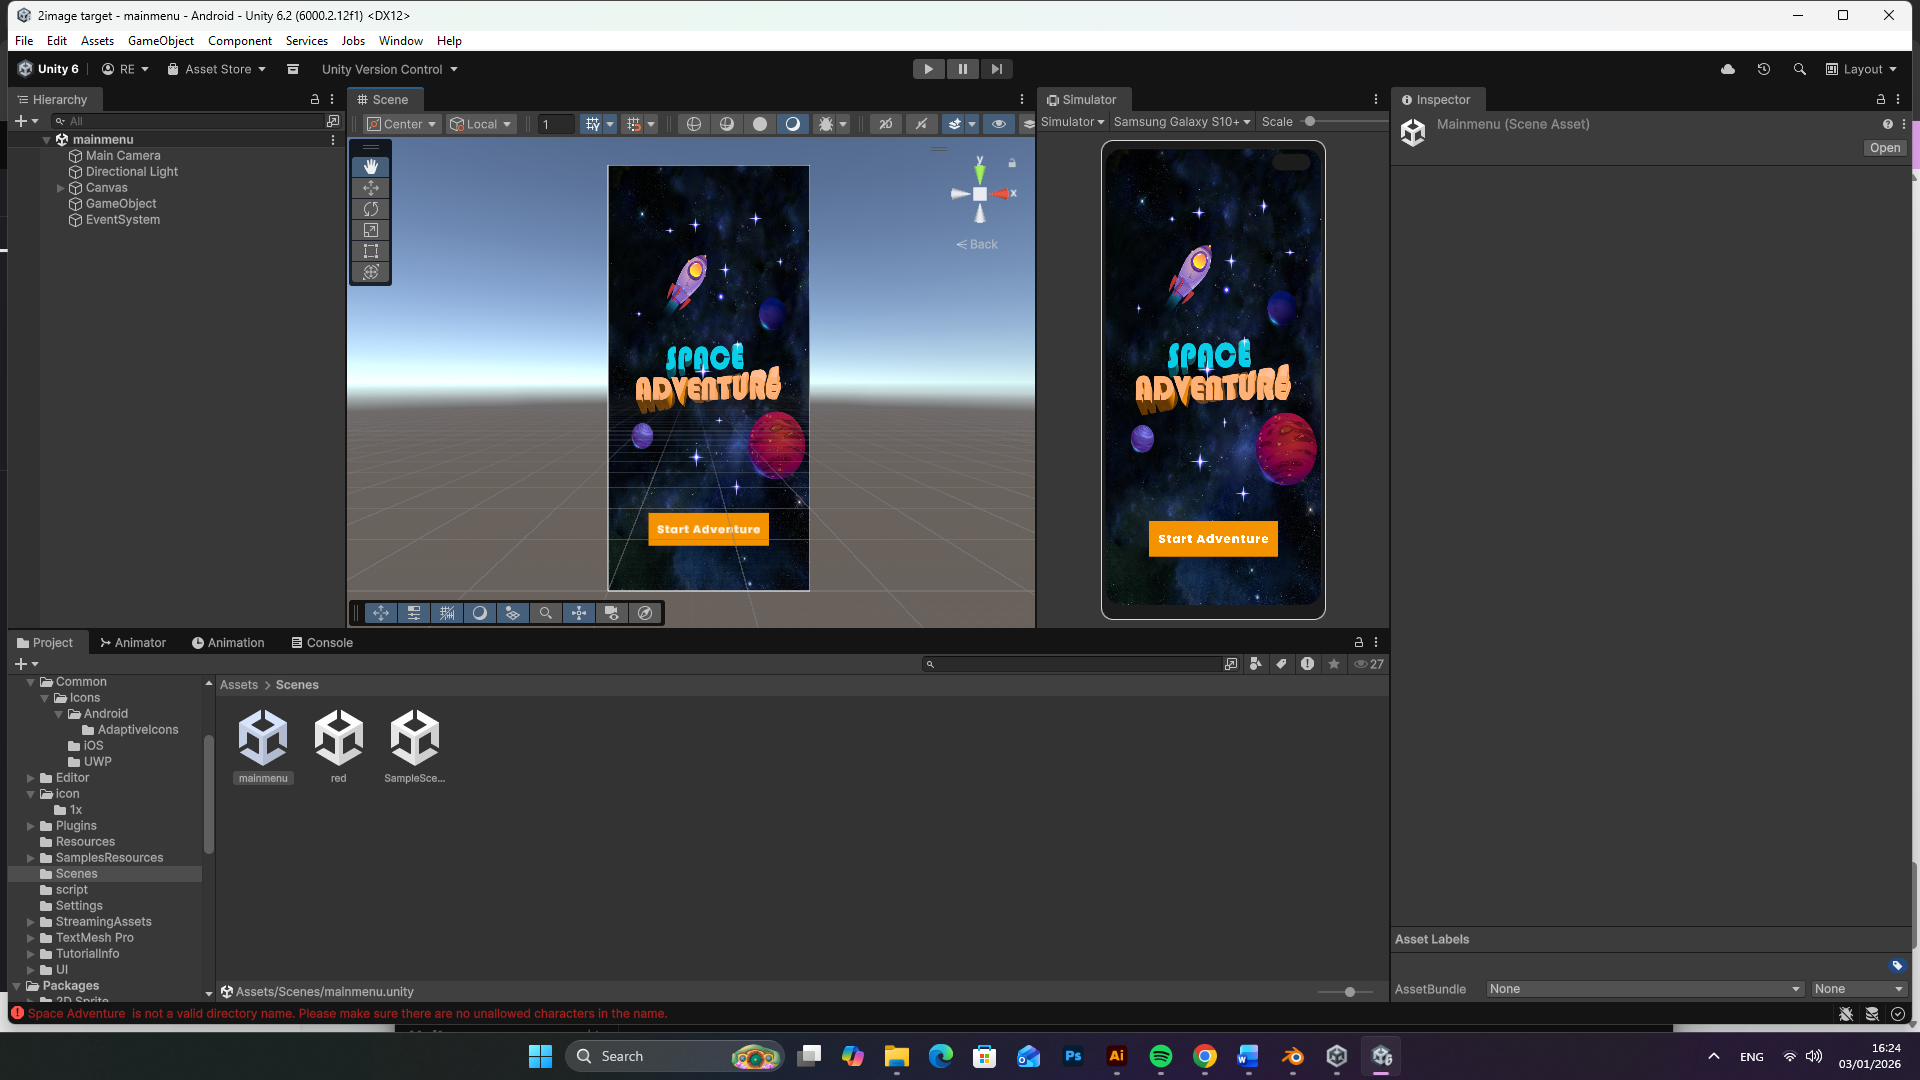
Task: Toggle scene visibility eye icon in Scene toolbar
Action: (x=998, y=124)
